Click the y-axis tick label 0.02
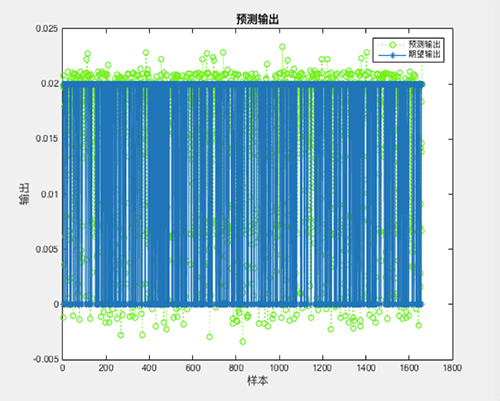Image resolution: width=500 pixels, height=401 pixels. click(50, 84)
